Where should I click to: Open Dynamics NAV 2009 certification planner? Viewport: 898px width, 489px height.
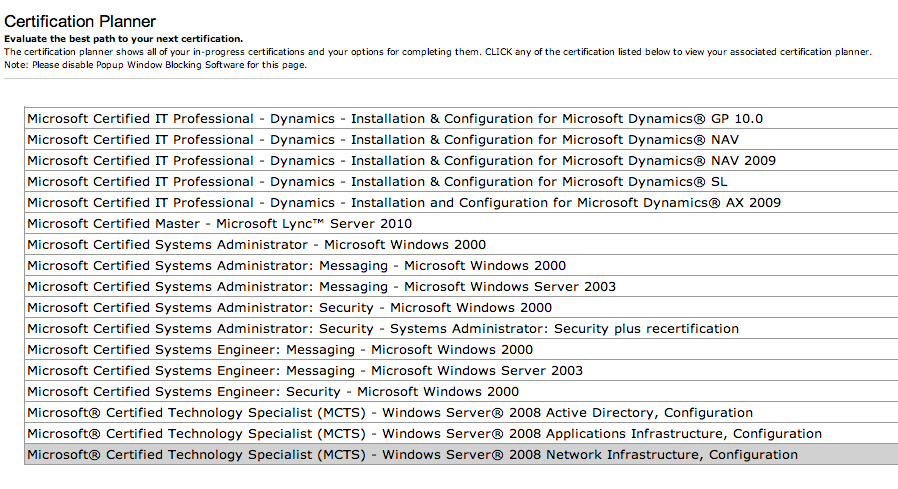(401, 161)
